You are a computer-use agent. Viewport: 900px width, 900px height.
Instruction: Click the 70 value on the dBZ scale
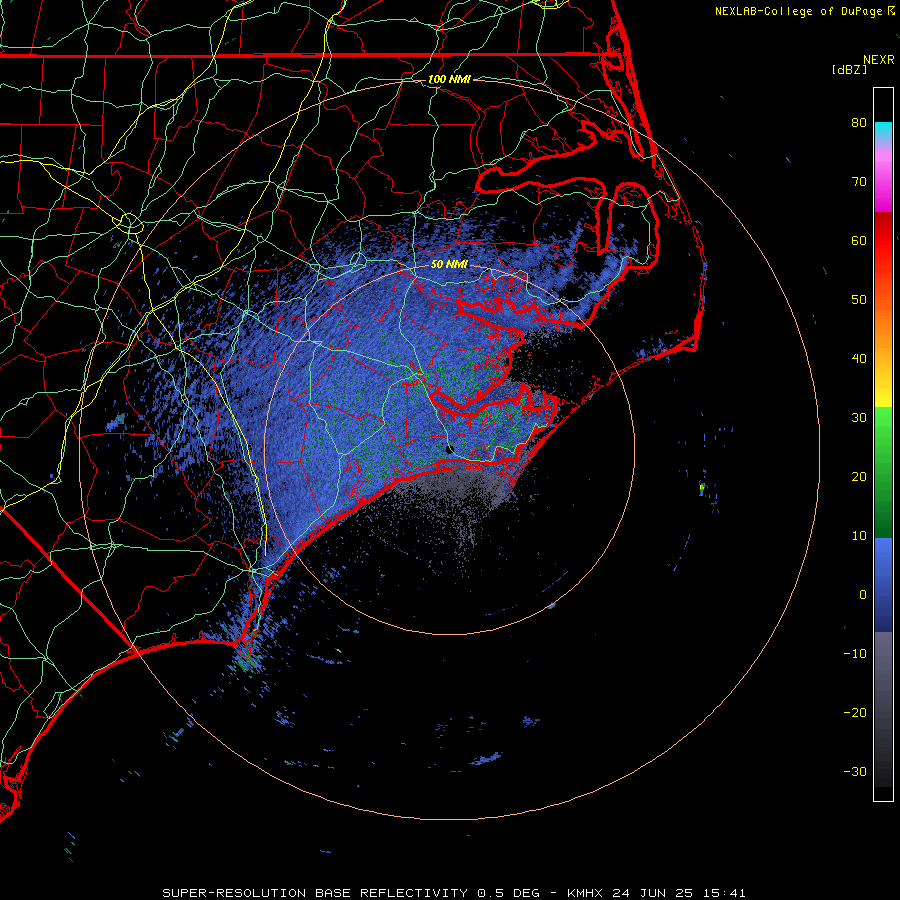[x=859, y=181]
